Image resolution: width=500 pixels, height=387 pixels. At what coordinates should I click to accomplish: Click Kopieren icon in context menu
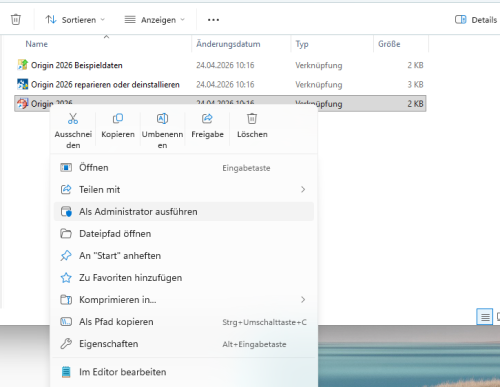118,119
